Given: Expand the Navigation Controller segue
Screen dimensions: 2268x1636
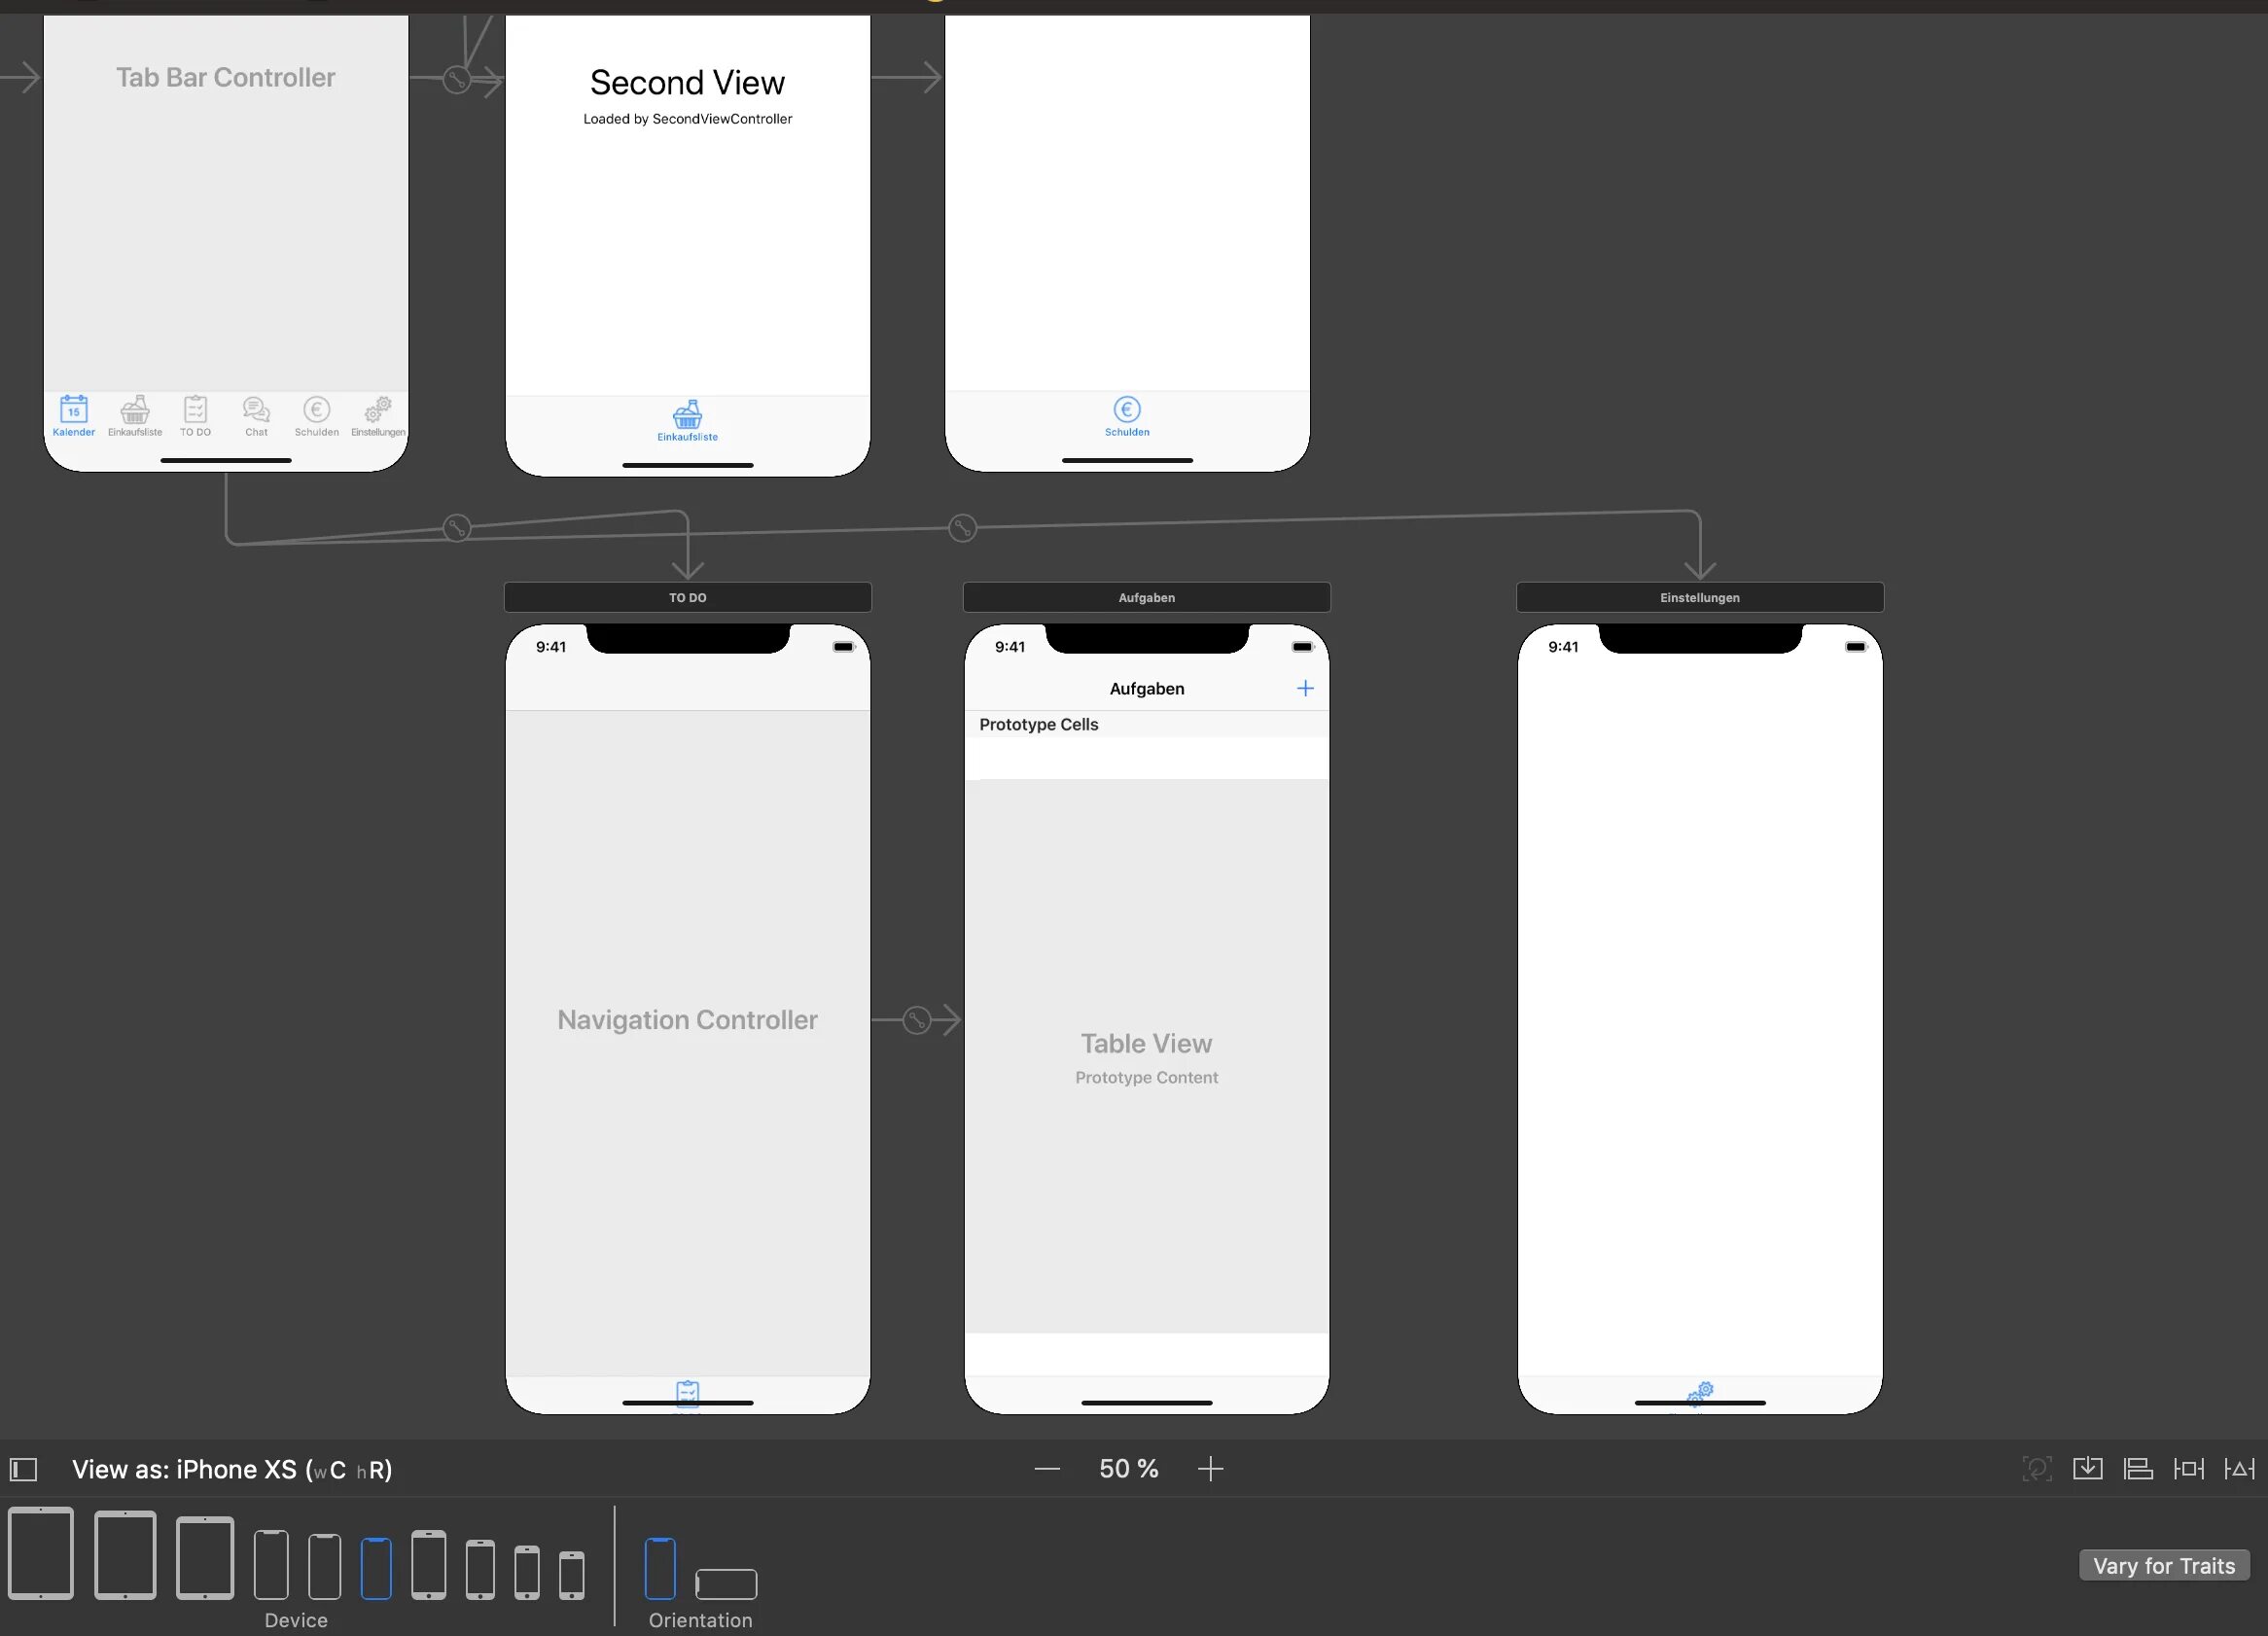Looking at the screenshot, I should click(915, 1019).
